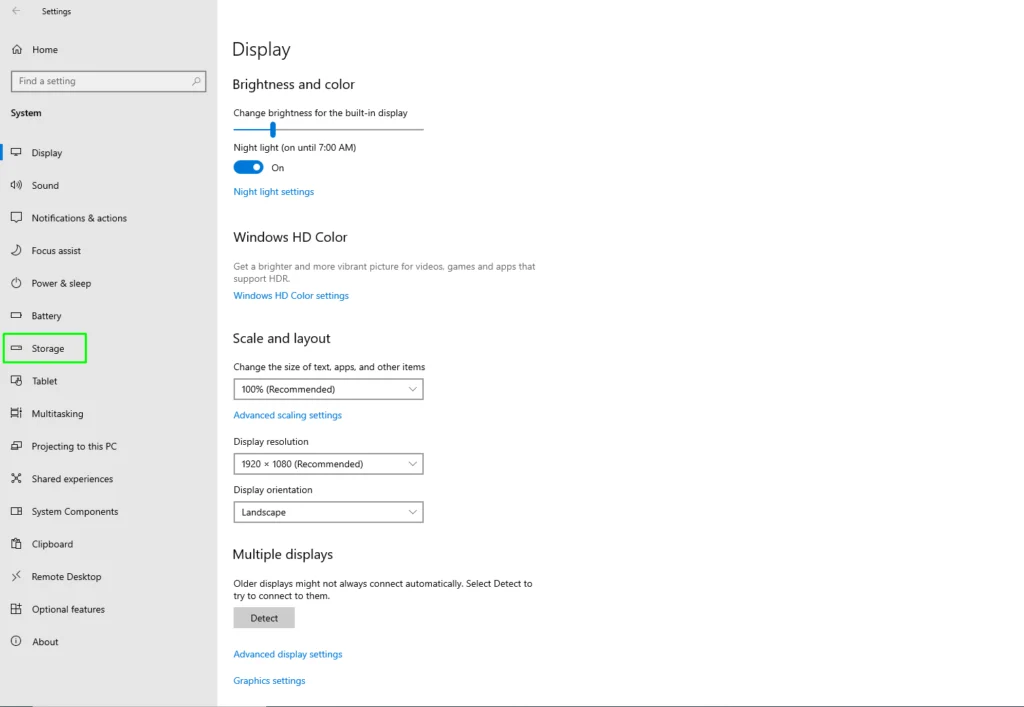Click the Find a setting search box
This screenshot has height=707, width=1024.
pos(108,82)
